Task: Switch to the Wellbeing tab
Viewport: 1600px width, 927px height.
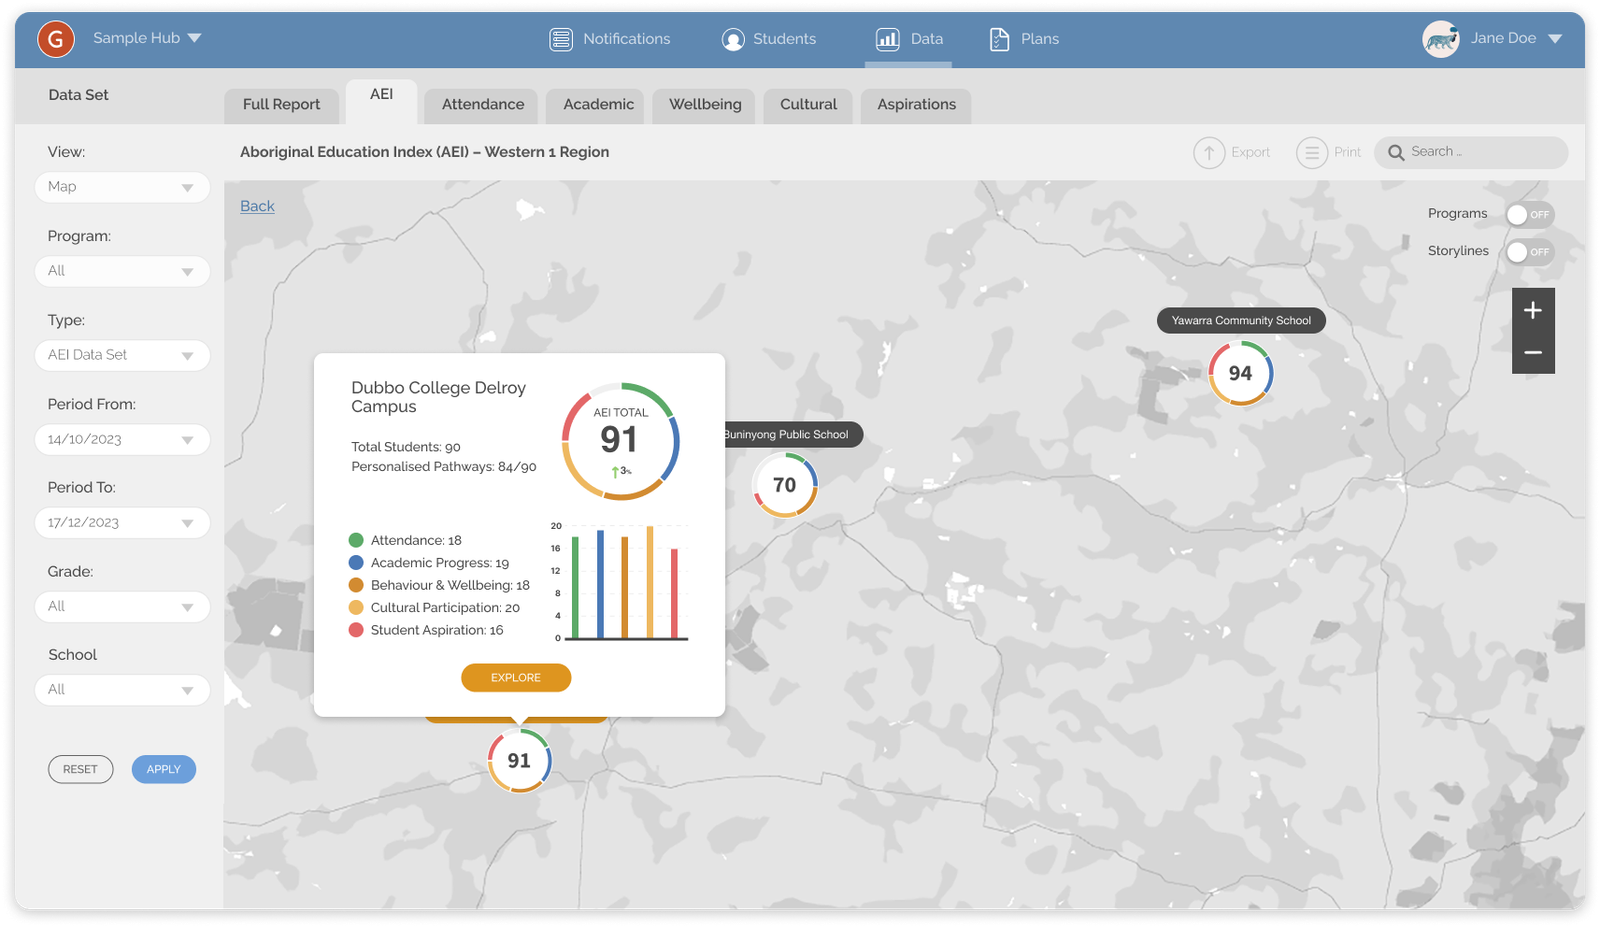Action: 703,104
